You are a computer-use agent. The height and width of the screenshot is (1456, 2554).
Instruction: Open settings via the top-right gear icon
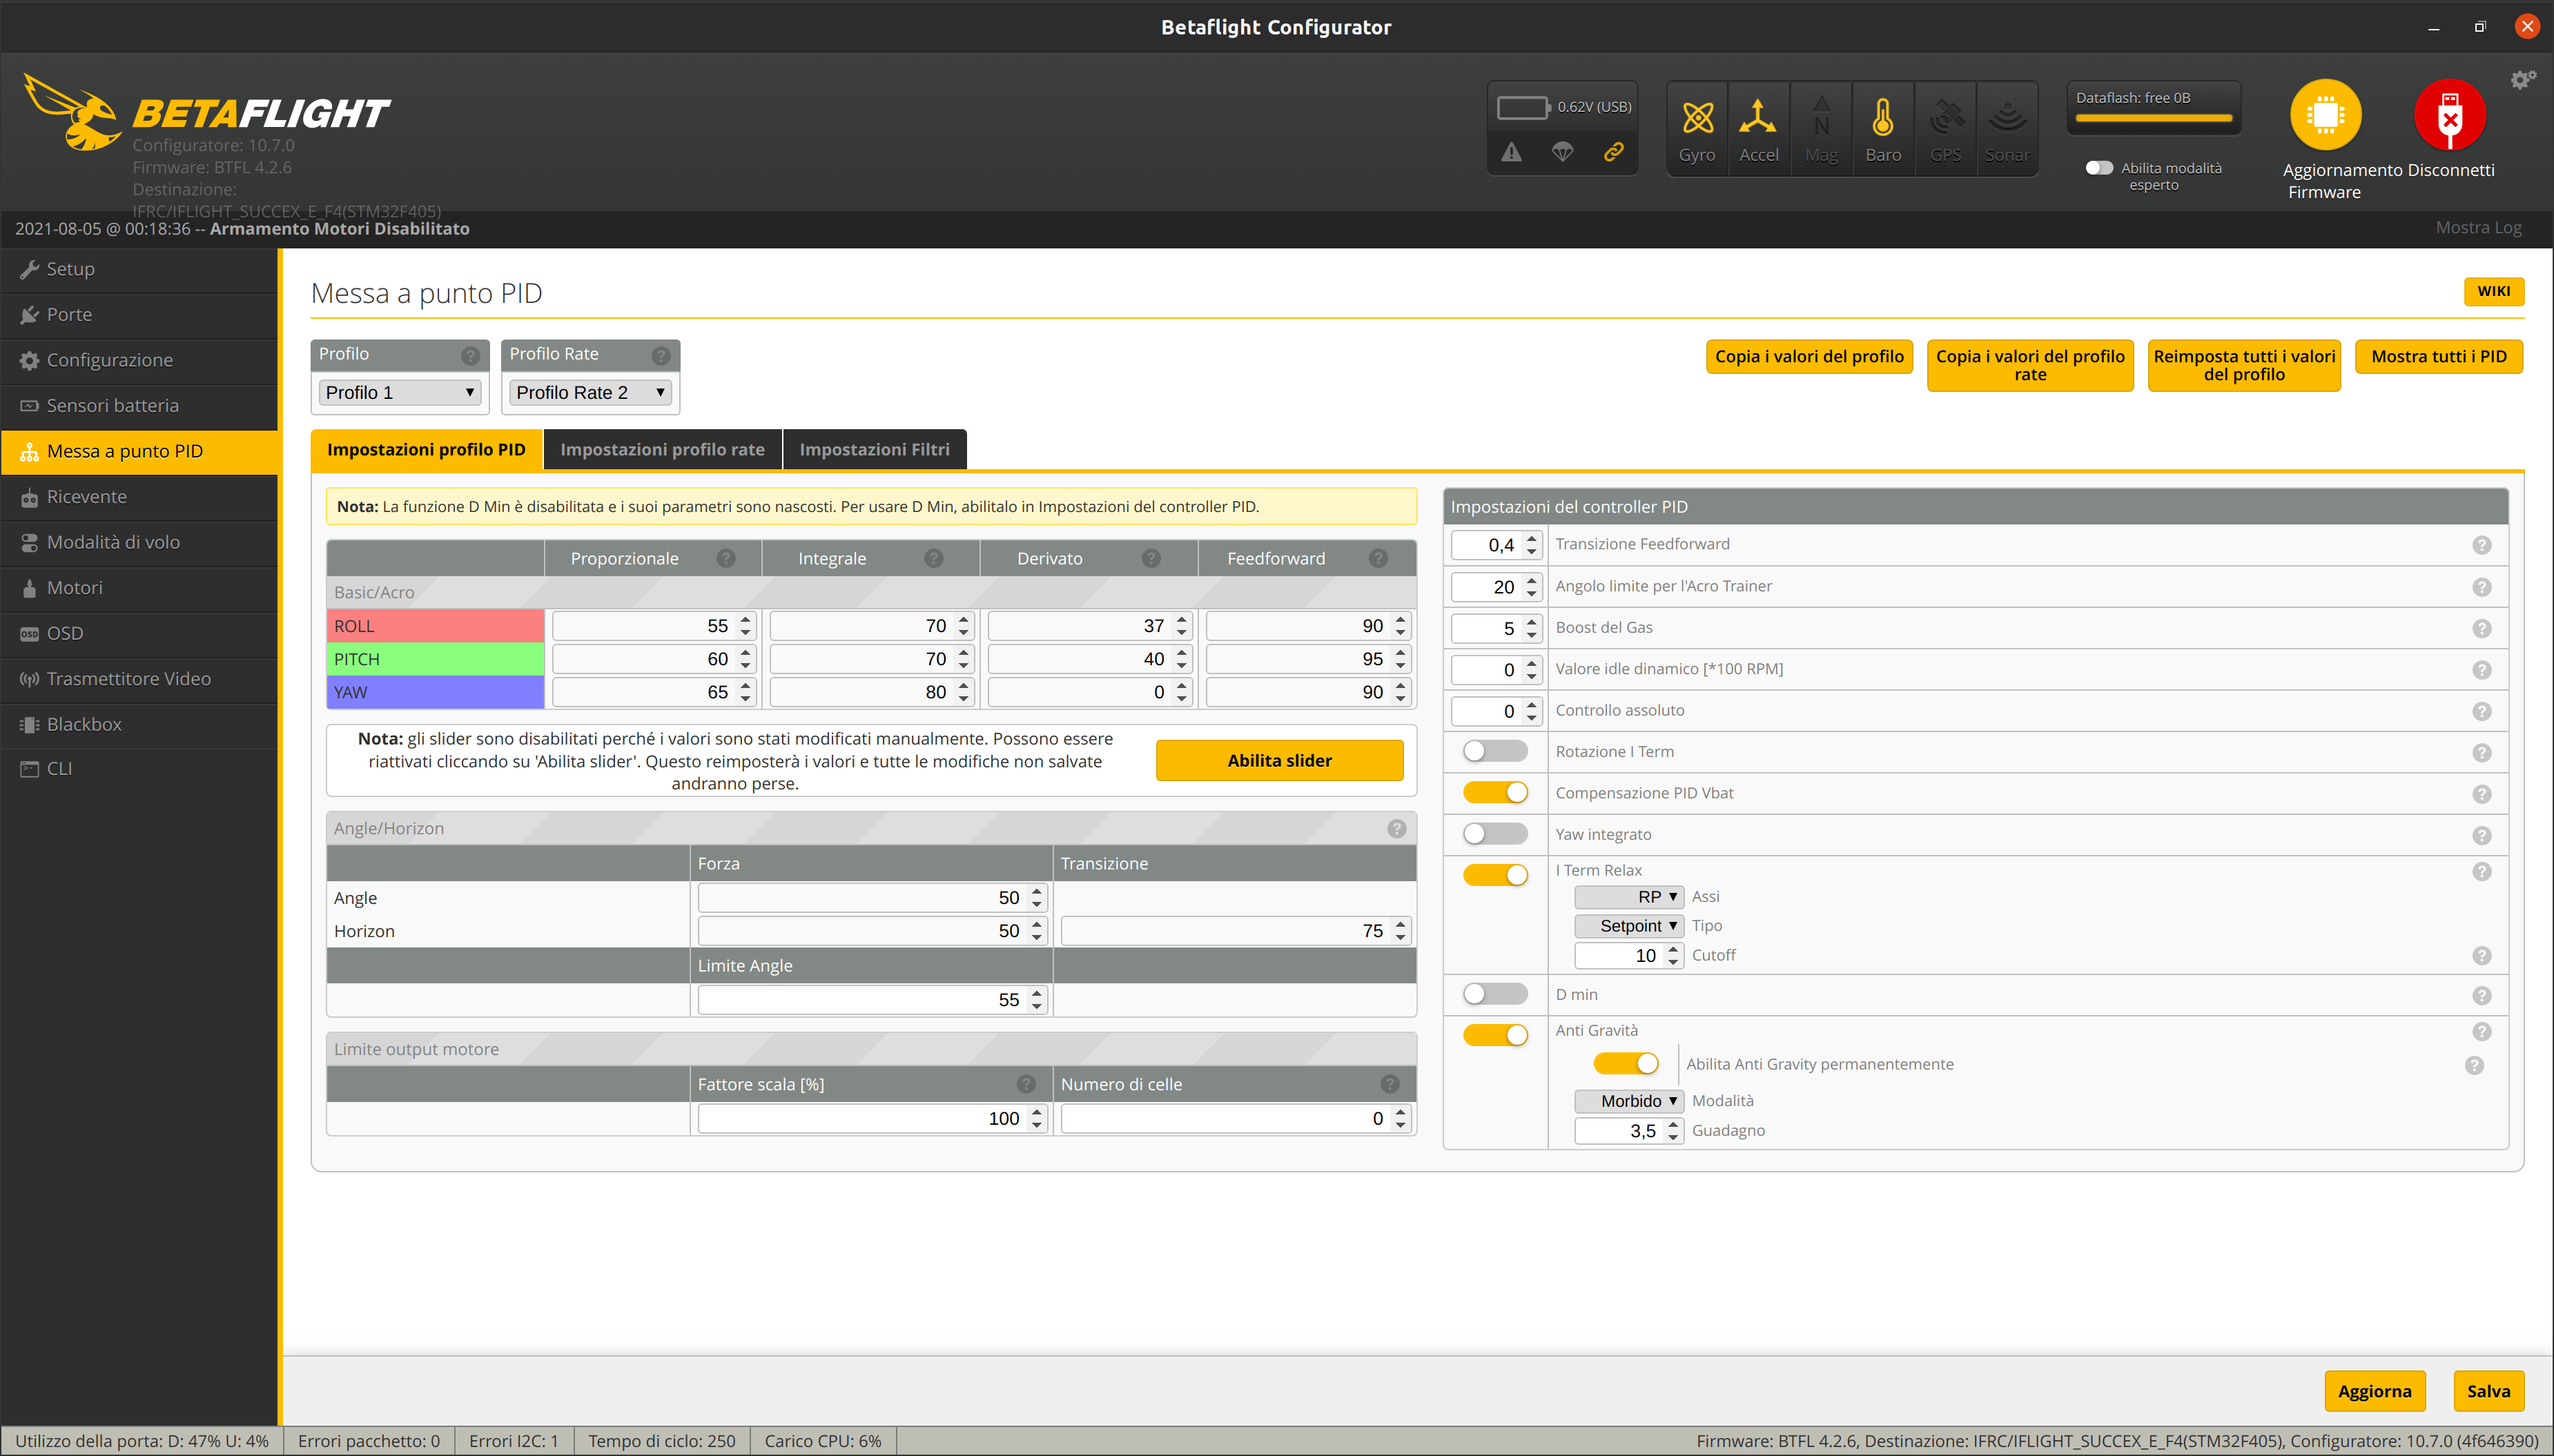click(x=2522, y=80)
